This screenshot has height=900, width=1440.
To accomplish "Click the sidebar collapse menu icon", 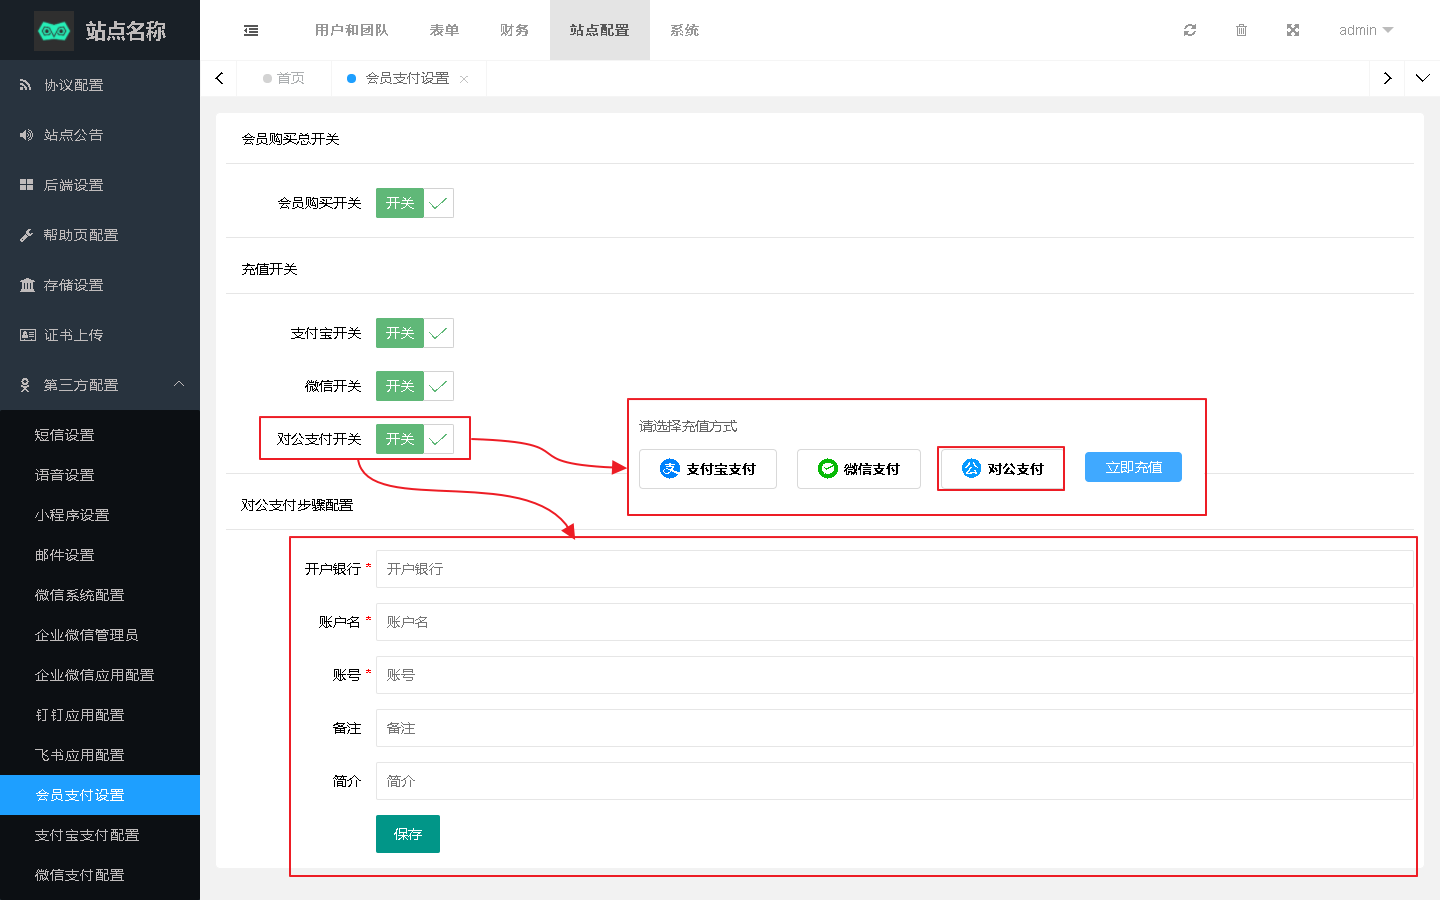I will 251,31.
